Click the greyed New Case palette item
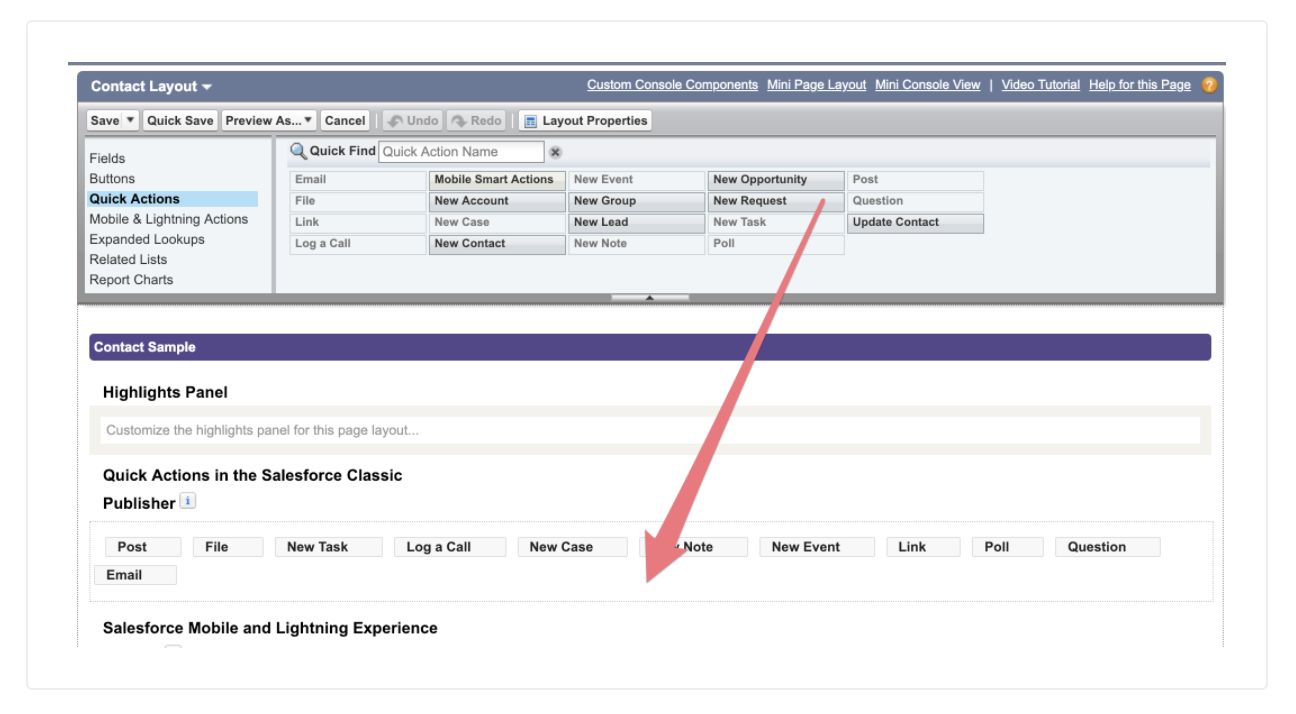The image size is (1296, 714). (x=497, y=223)
